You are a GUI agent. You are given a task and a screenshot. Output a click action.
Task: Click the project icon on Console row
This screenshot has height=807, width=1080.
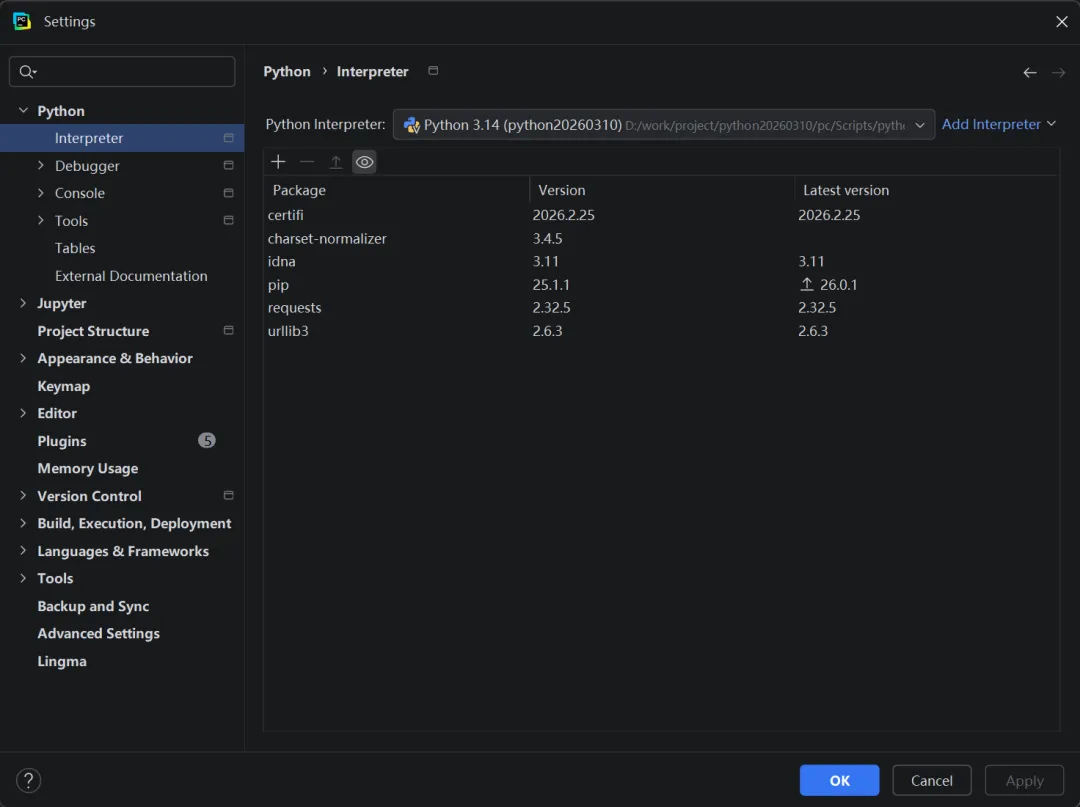click(x=229, y=193)
